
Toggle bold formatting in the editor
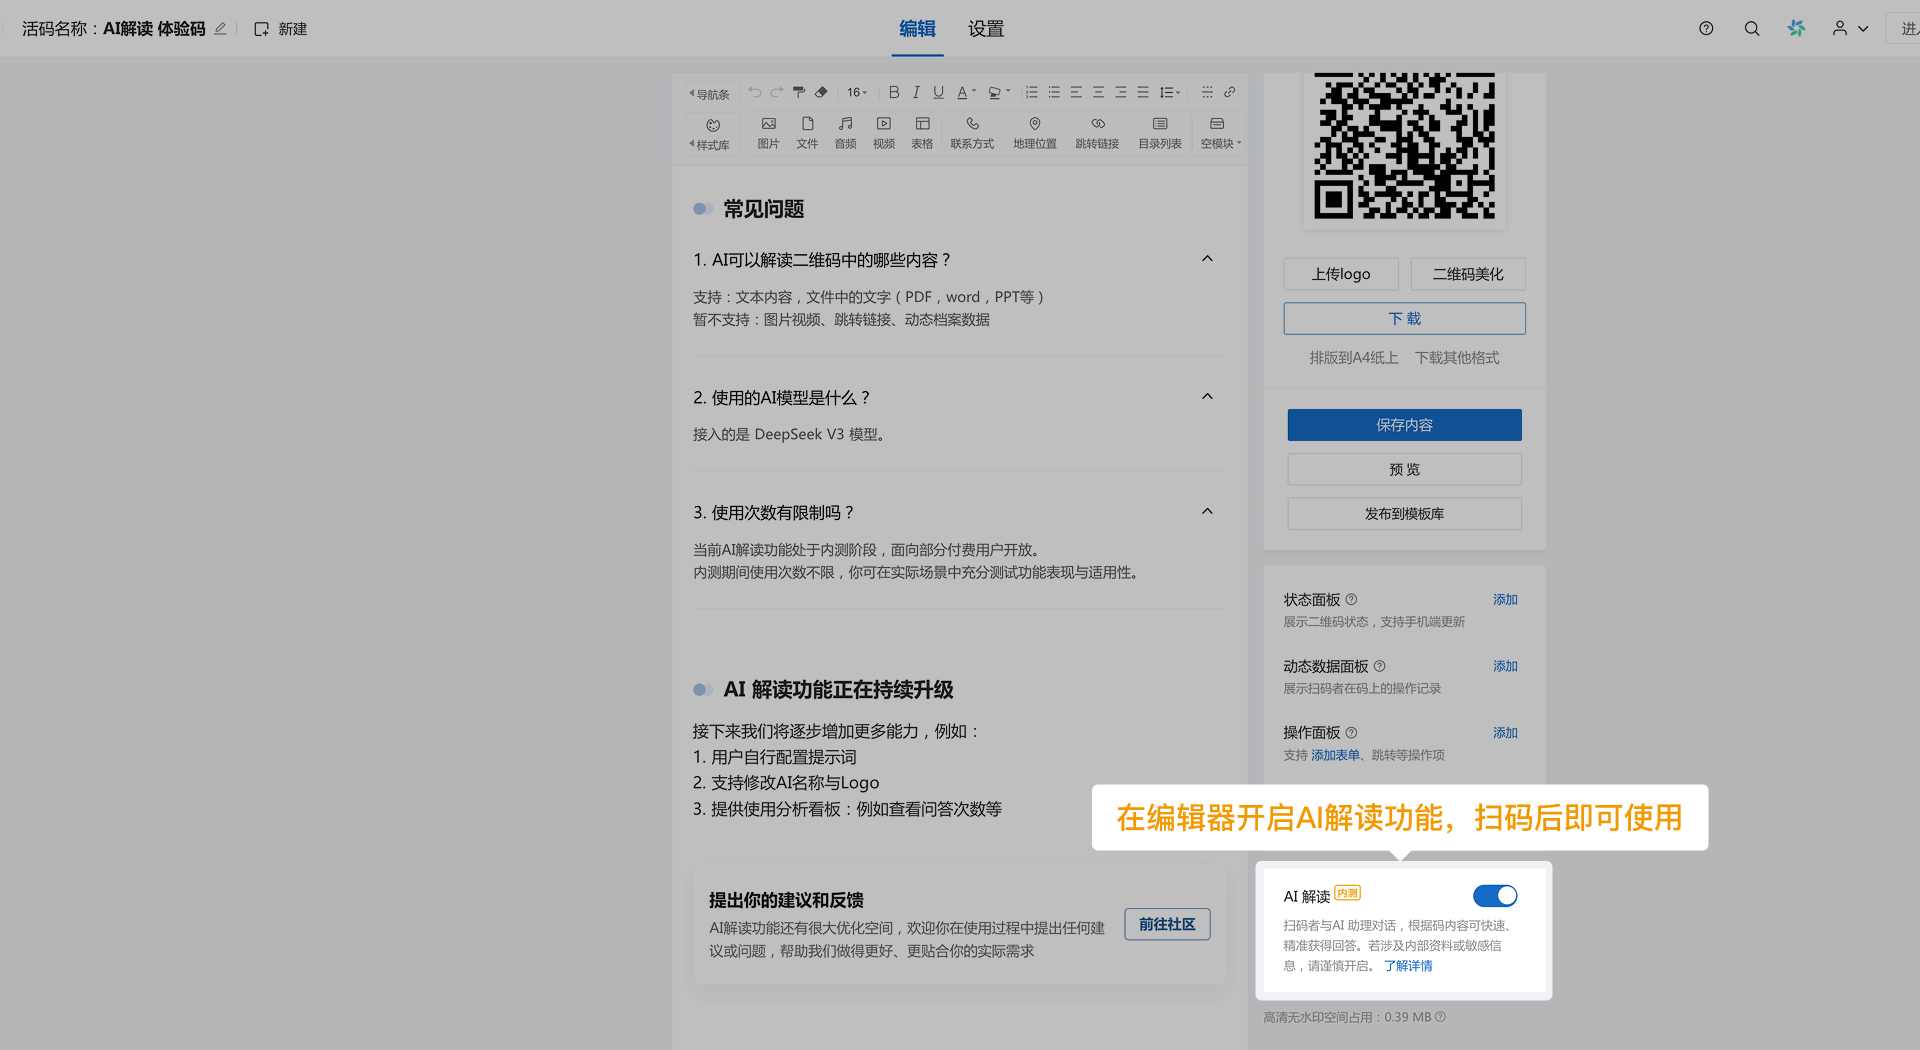(x=893, y=92)
